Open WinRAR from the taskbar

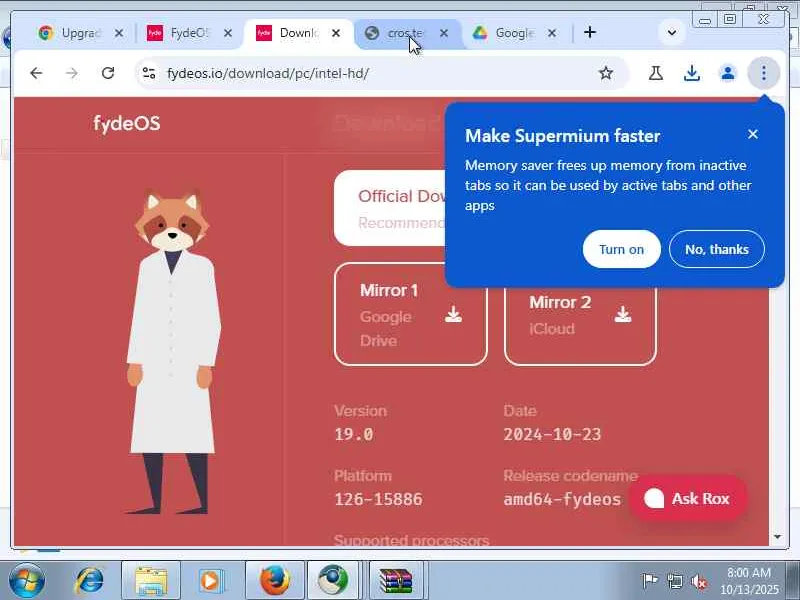pyautogui.click(x=396, y=581)
